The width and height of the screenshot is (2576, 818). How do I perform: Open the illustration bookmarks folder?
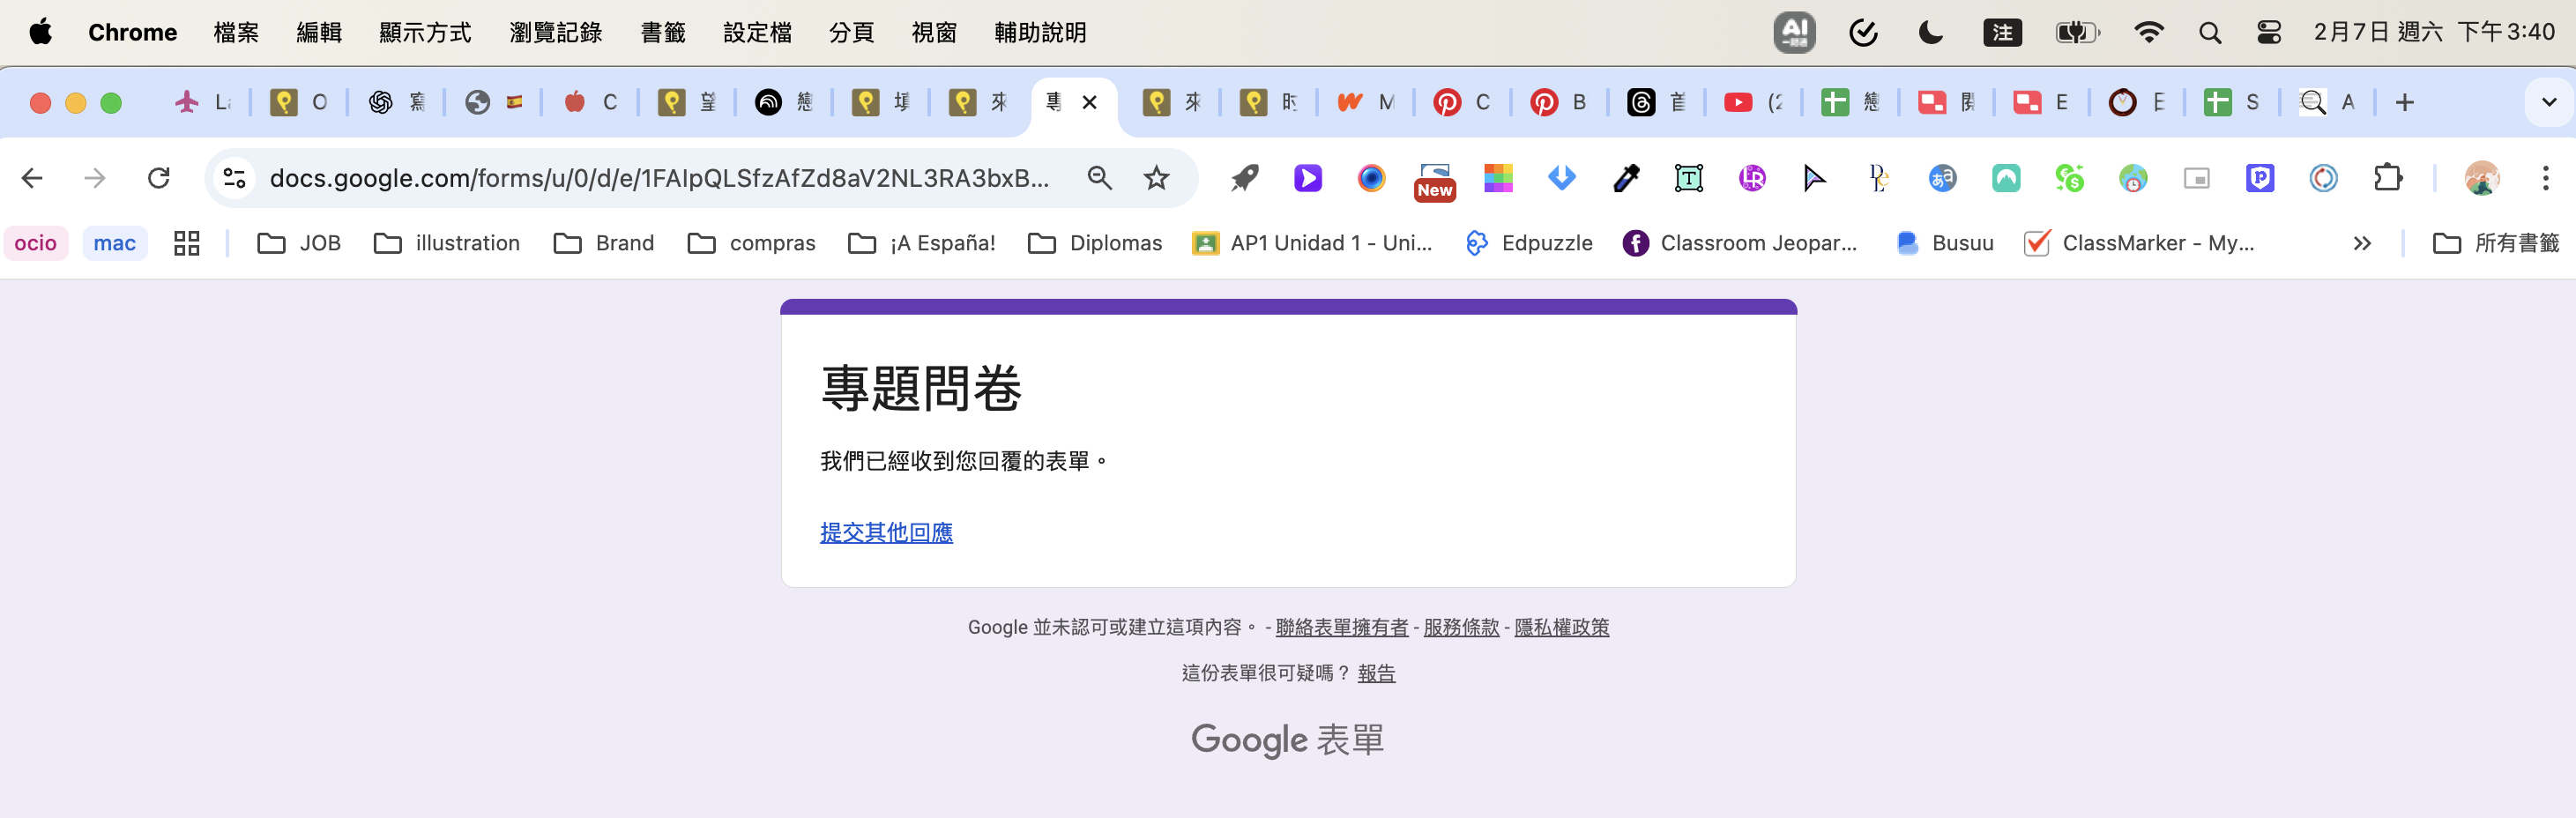pos(447,243)
